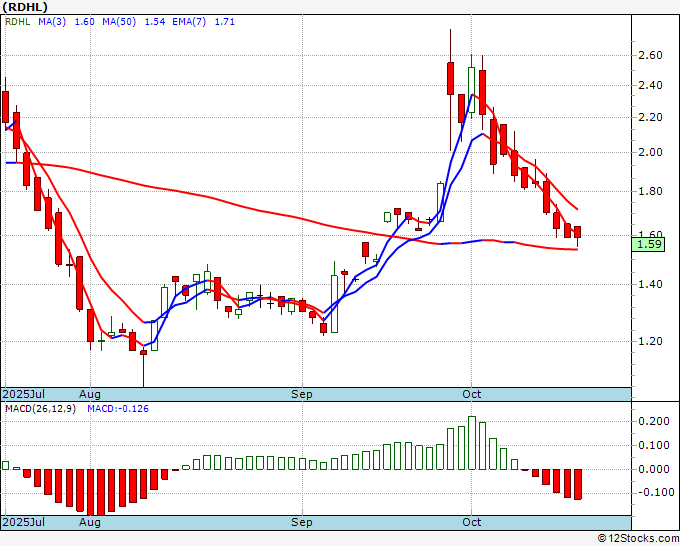680x546 pixels.
Task: Click the 2.20 price axis label
Action: 650,117
